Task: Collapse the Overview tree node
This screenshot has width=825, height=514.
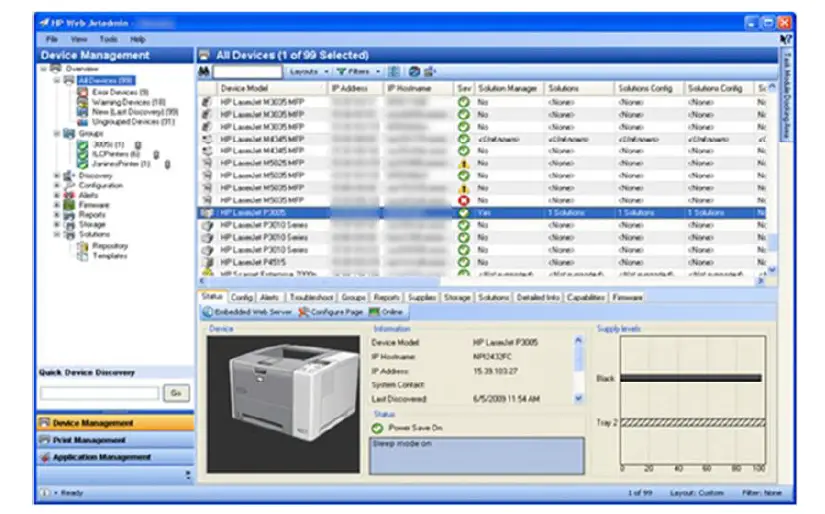Action: coord(44,68)
